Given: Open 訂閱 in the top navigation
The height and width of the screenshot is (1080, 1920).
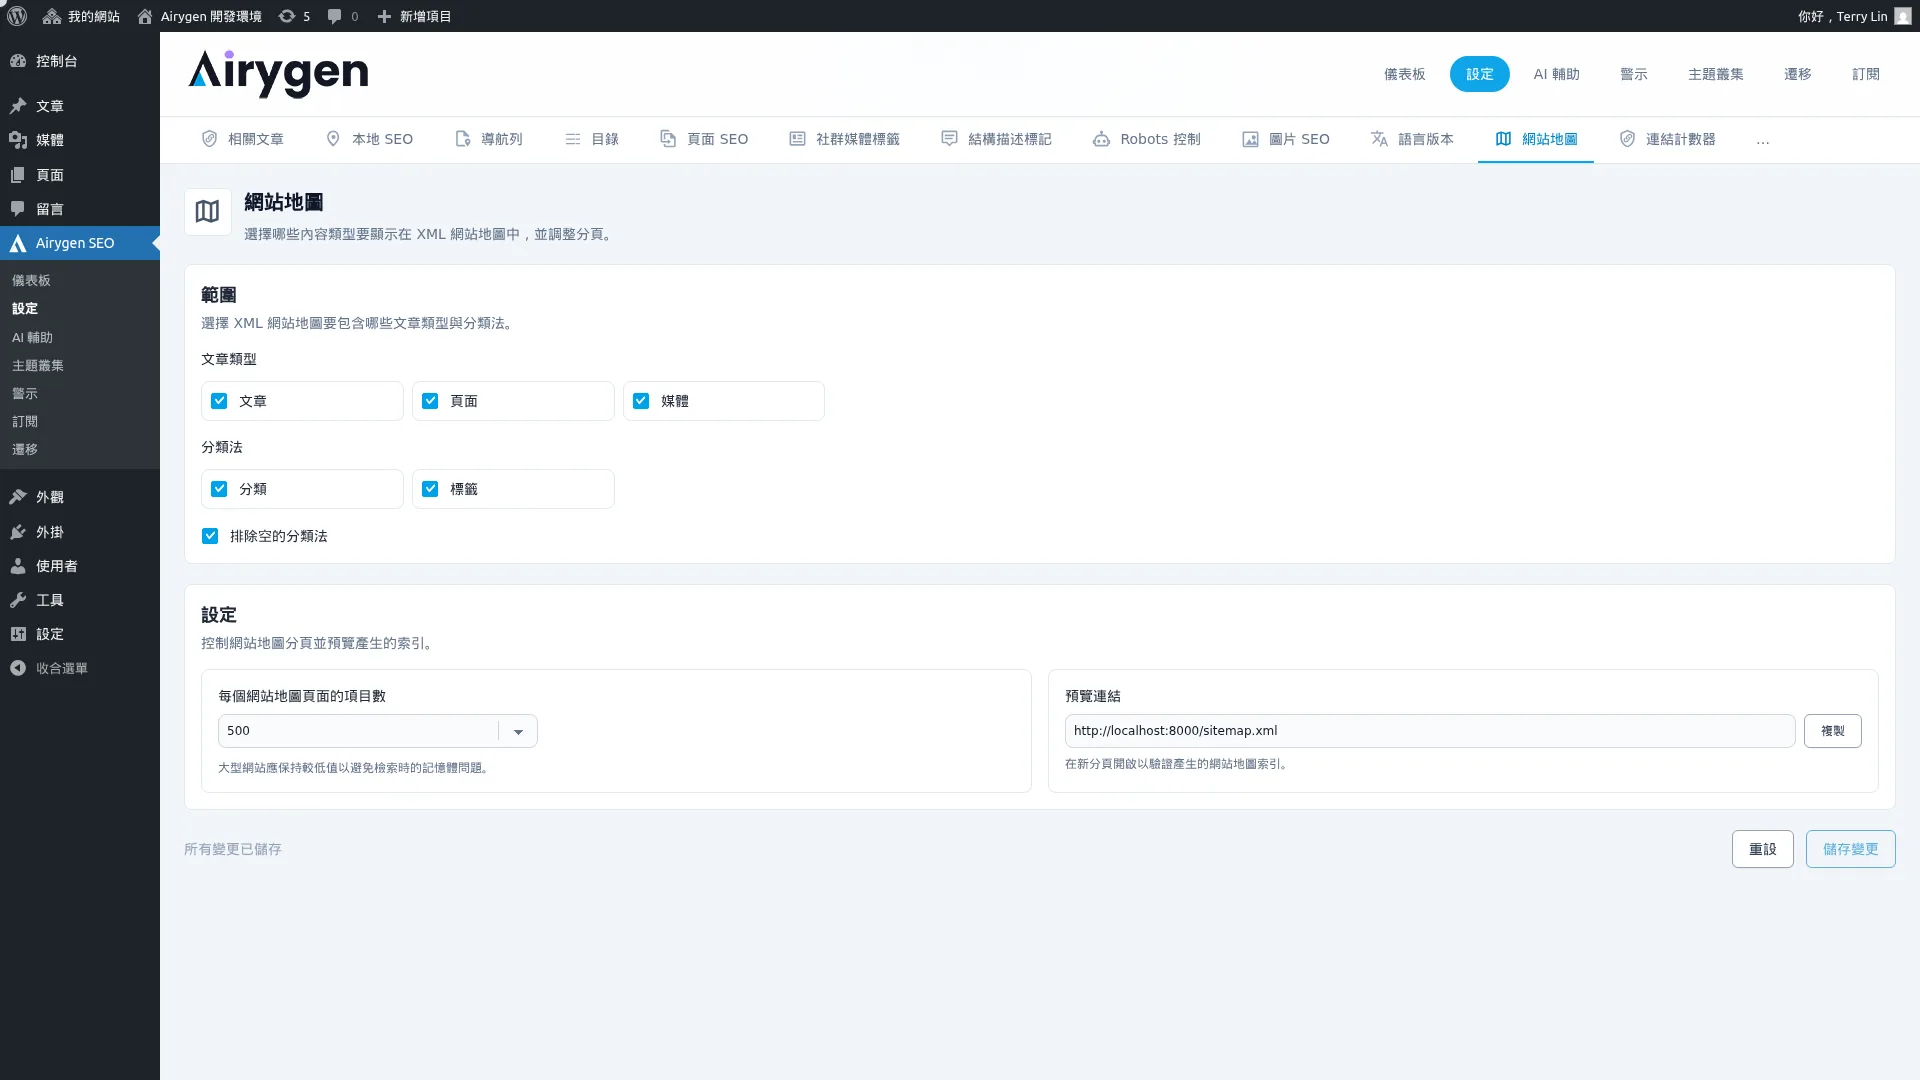Looking at the screenshot, I should click(x=1866, y=74).
